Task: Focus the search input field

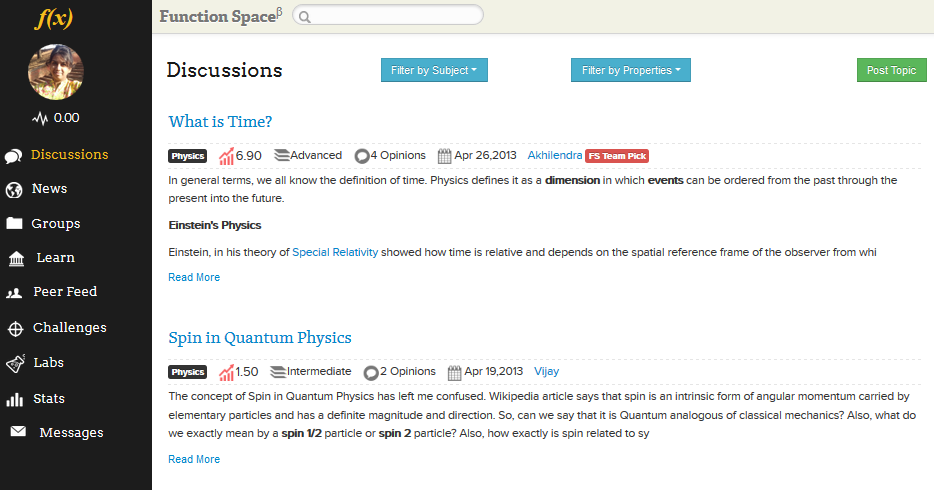Action: tap(388, 15)
